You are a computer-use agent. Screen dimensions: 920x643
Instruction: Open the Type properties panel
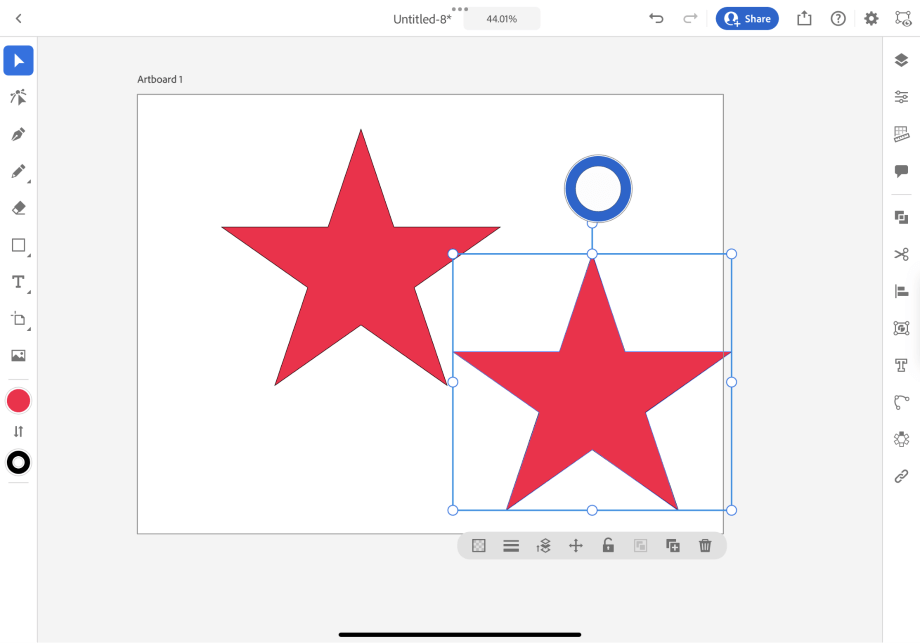pos(901,365)
